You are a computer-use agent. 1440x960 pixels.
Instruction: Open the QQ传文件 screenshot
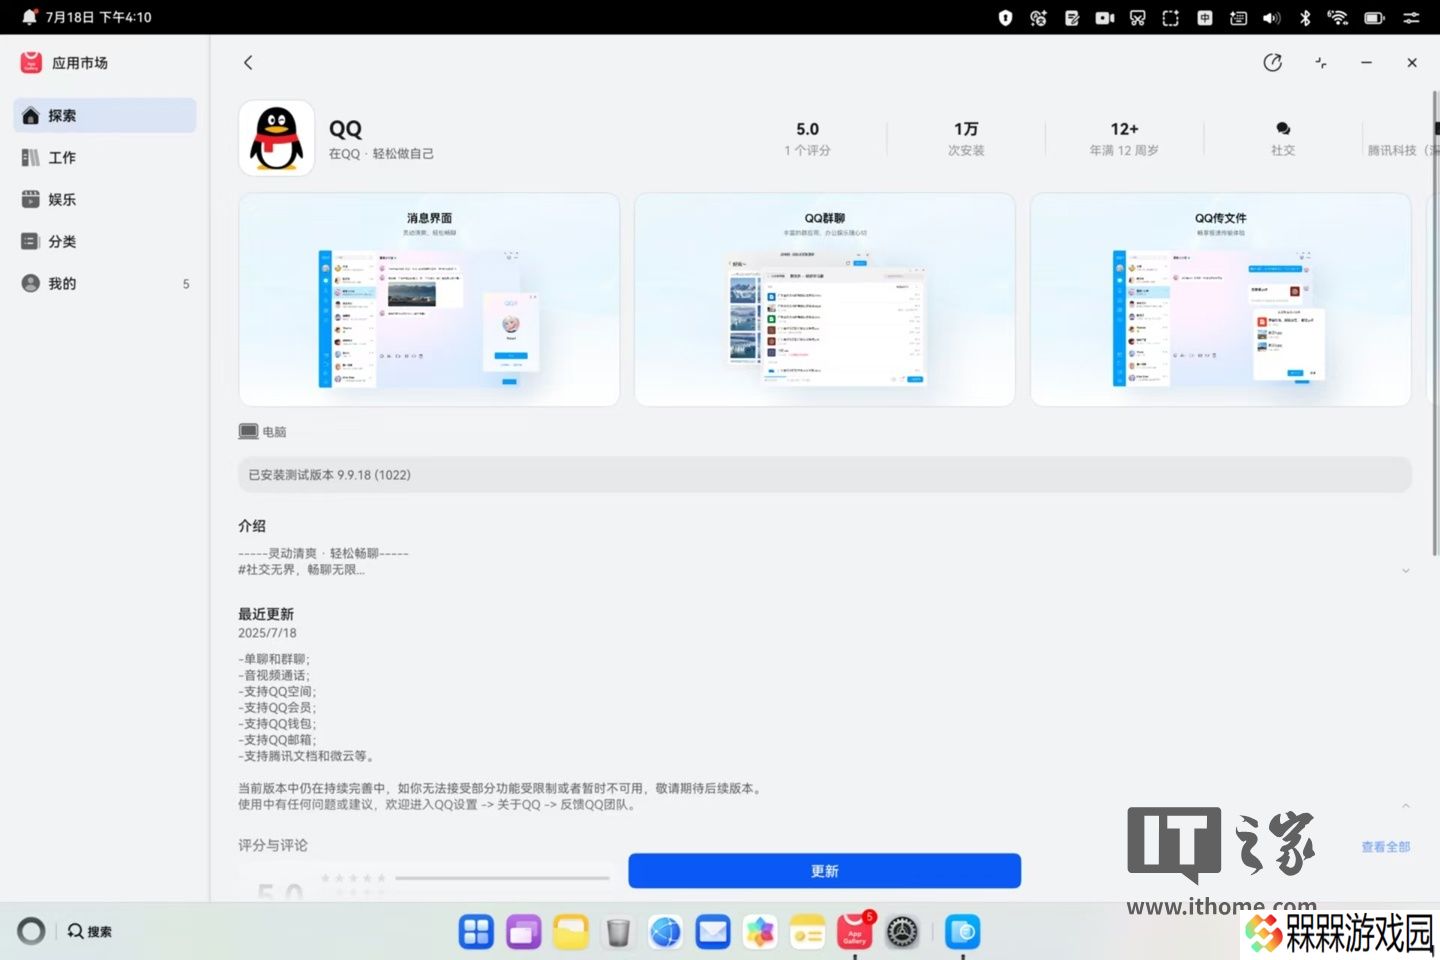pos(1220,300)
